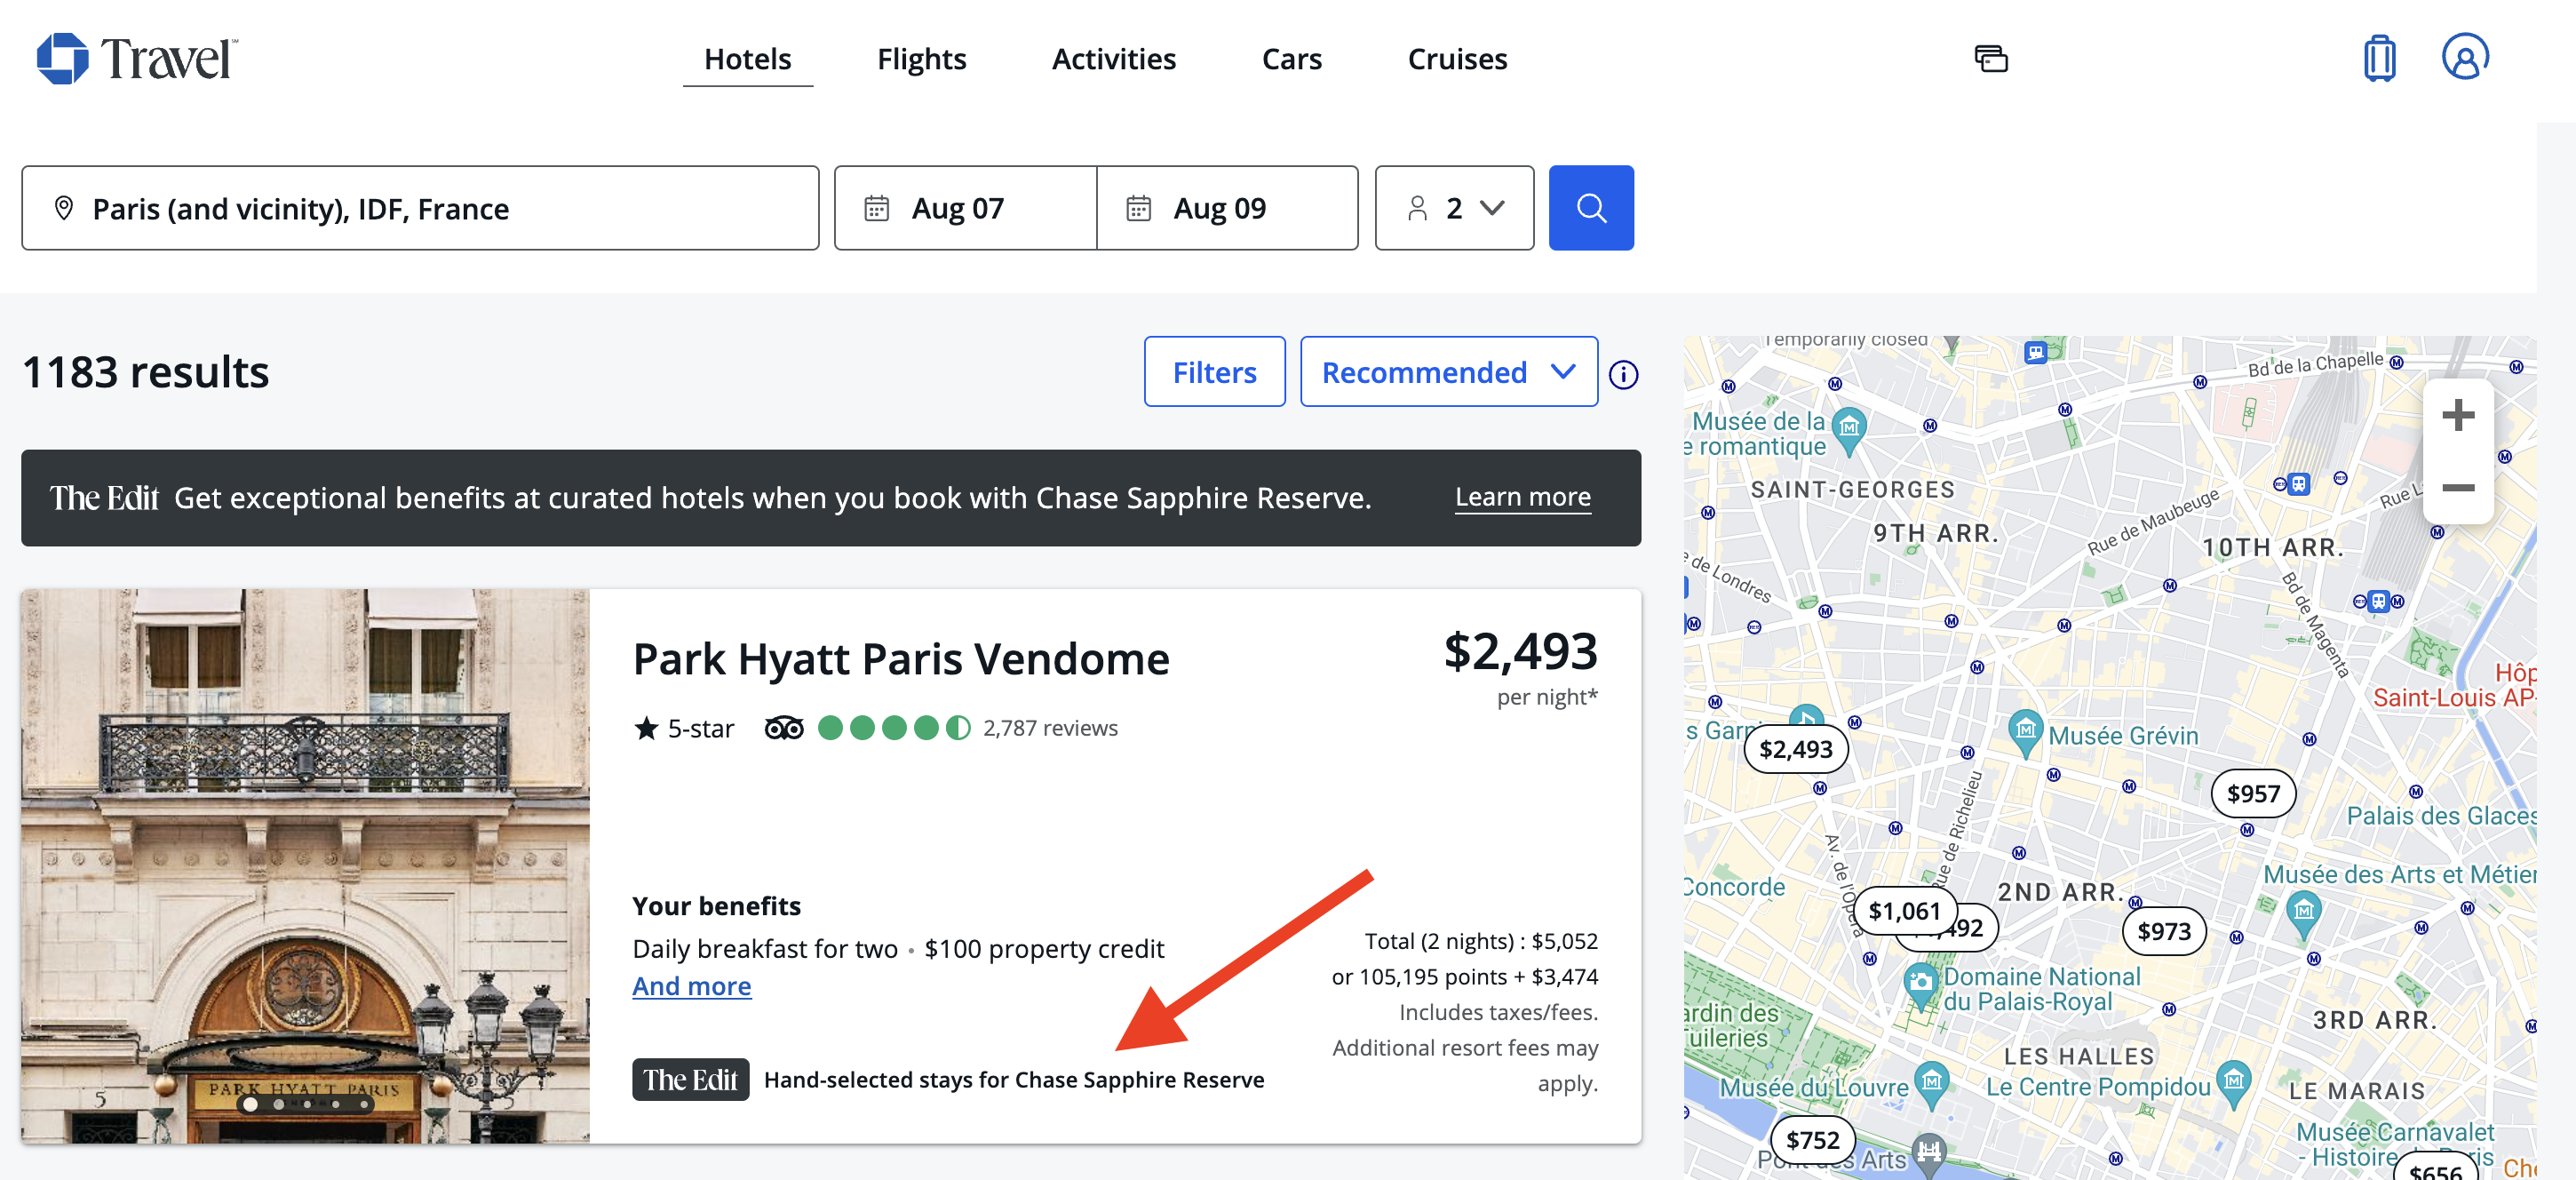This screenshot has height=1180, width=2576.
Task: Open the Recommended sort dropdown
Action: (1447, 372)
